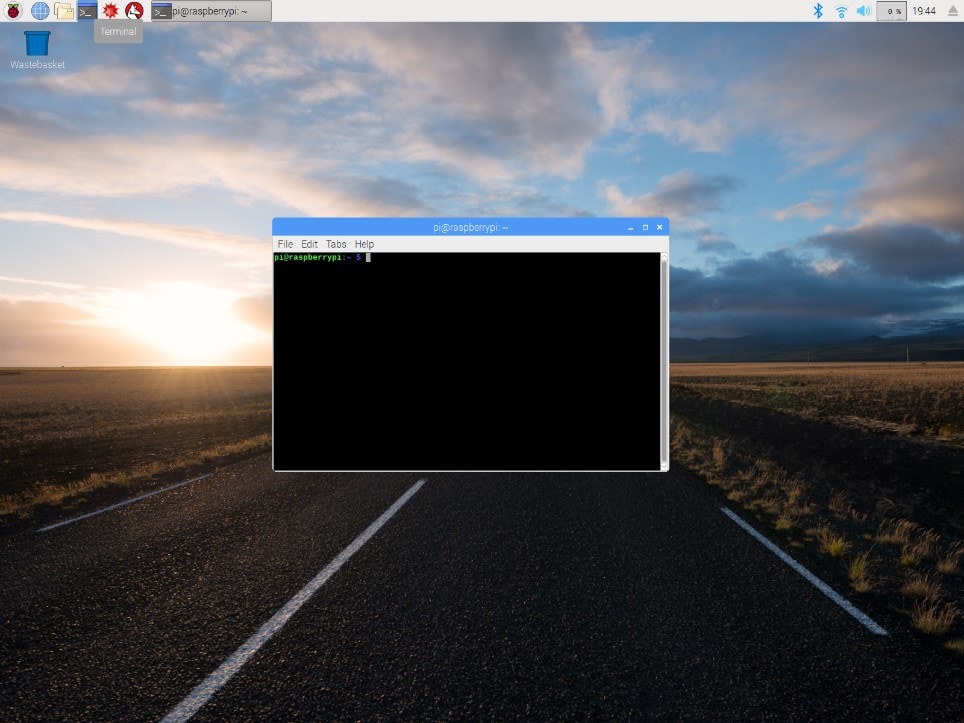Toggle the CPU usage monitor display
Screen dimensions: 964x723
pyautogui.click(x=889, y=11)
